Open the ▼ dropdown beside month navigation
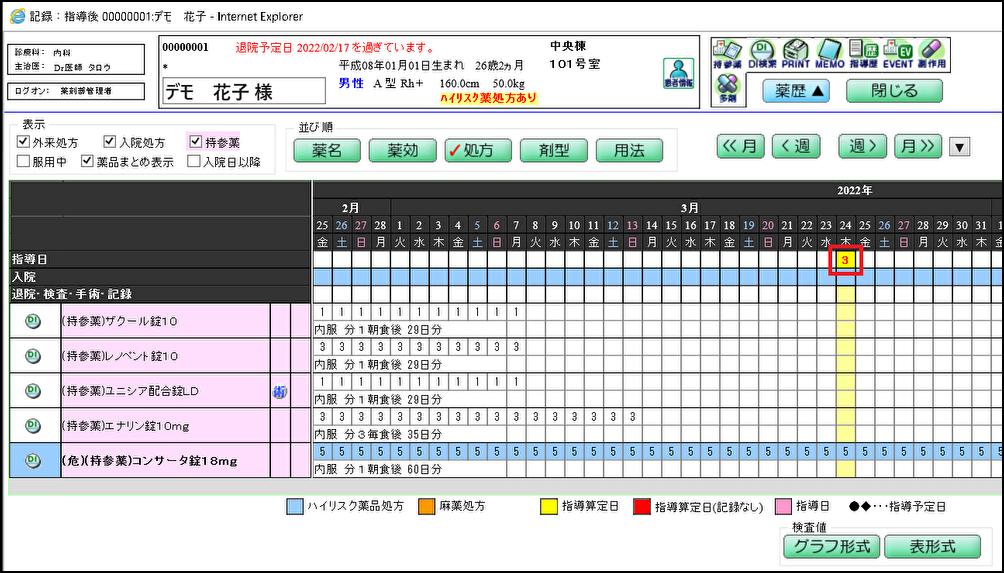The image size is (1004, 573). [x=959, y=147]
